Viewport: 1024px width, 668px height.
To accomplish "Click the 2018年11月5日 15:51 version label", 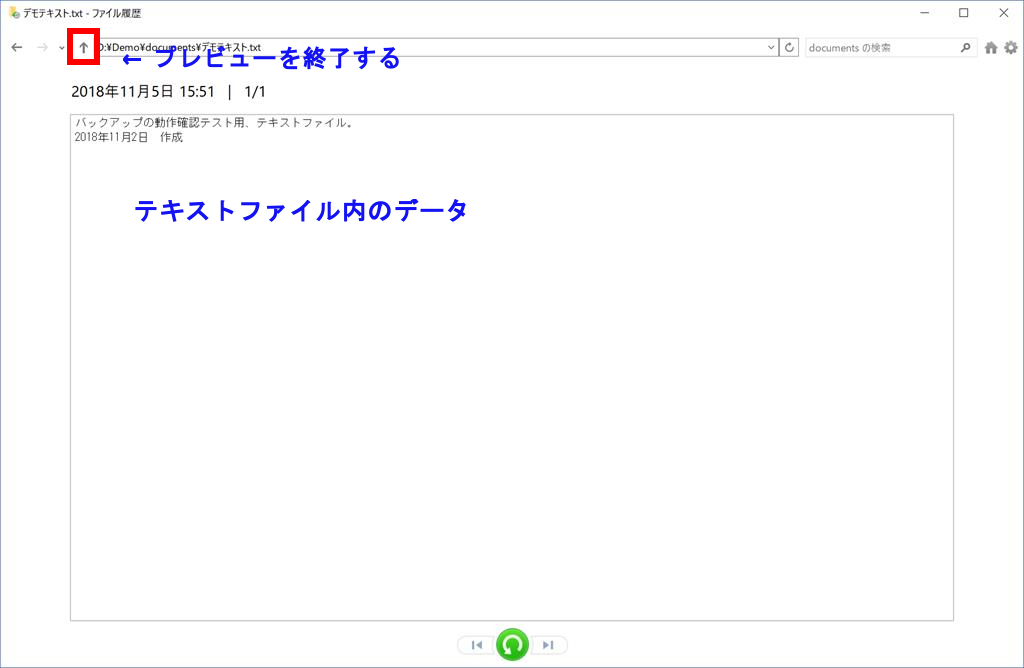I will coord(143,91).
